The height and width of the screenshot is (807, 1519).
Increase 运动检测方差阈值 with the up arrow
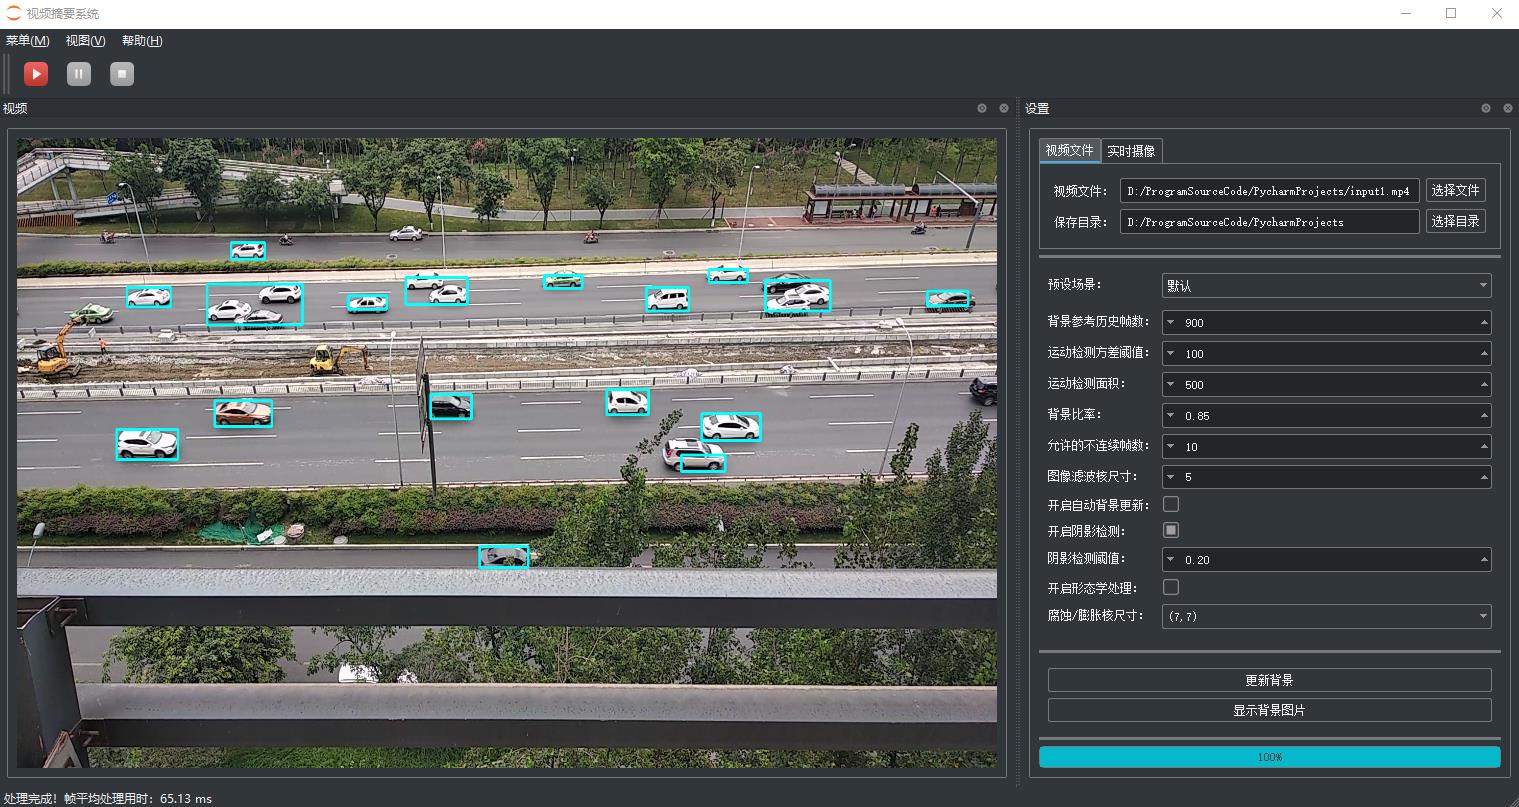[1484, 353]
